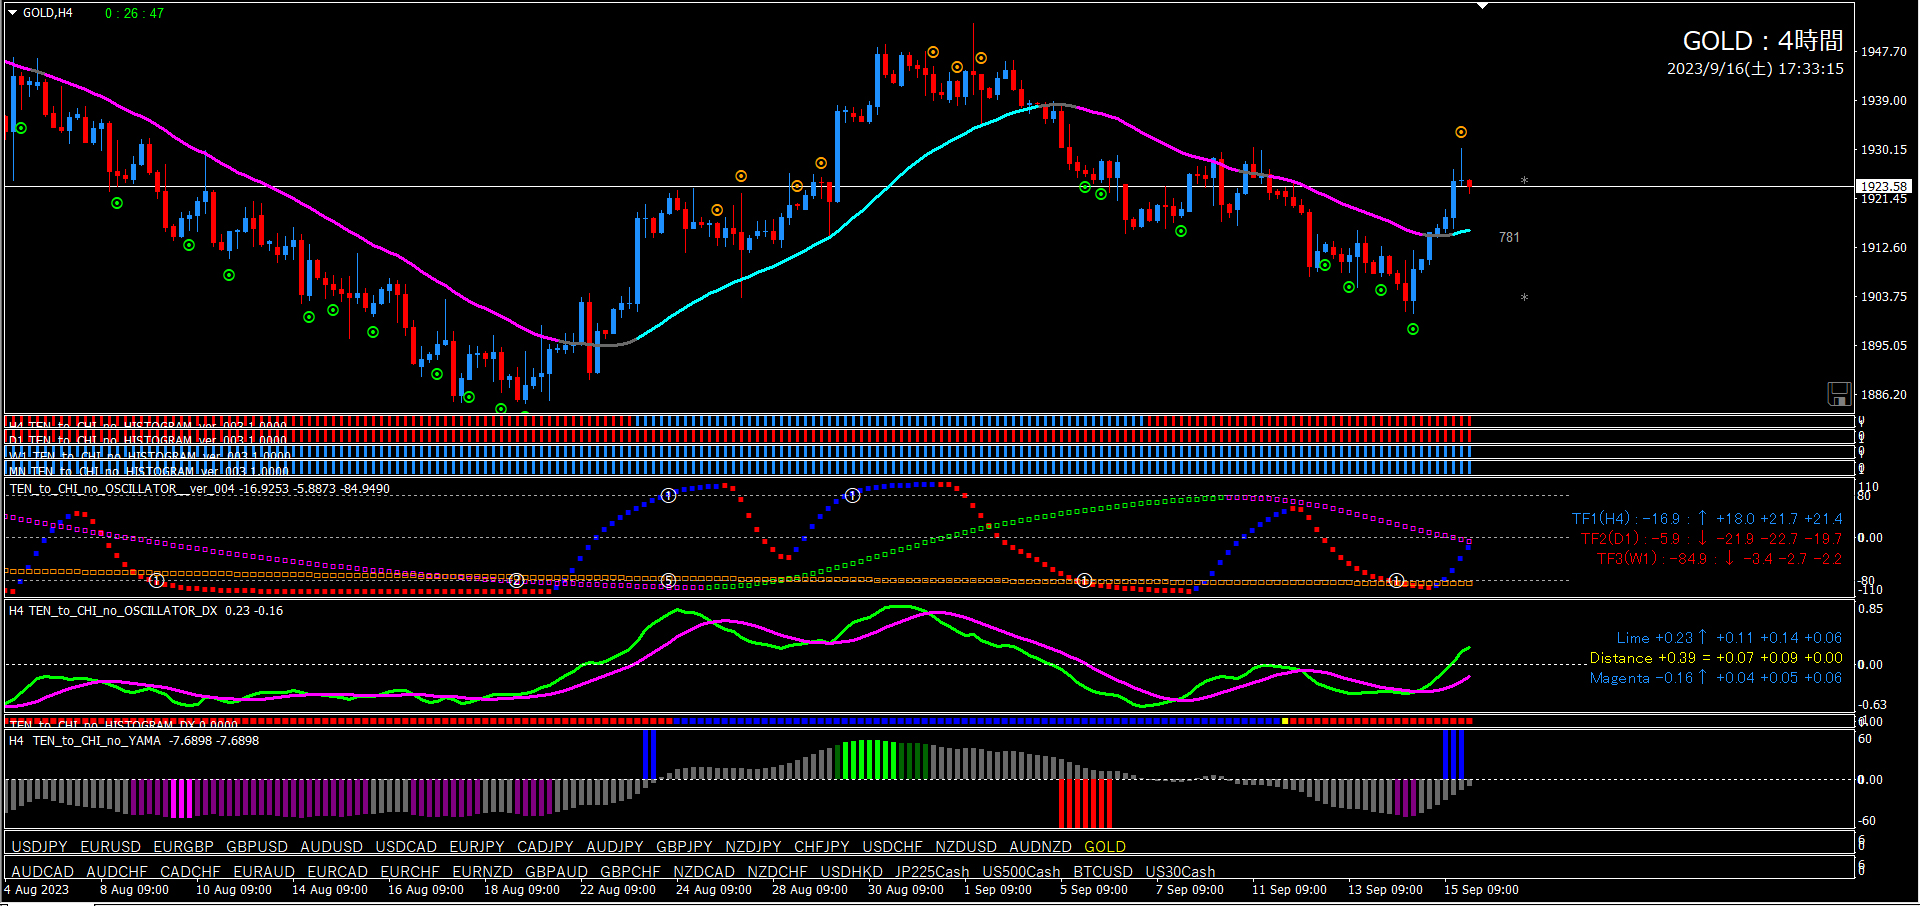The height and width of the screenshot is (906, 1920).
Task: Click the USDCAD symbol button
Action: [x=406, y=847]
